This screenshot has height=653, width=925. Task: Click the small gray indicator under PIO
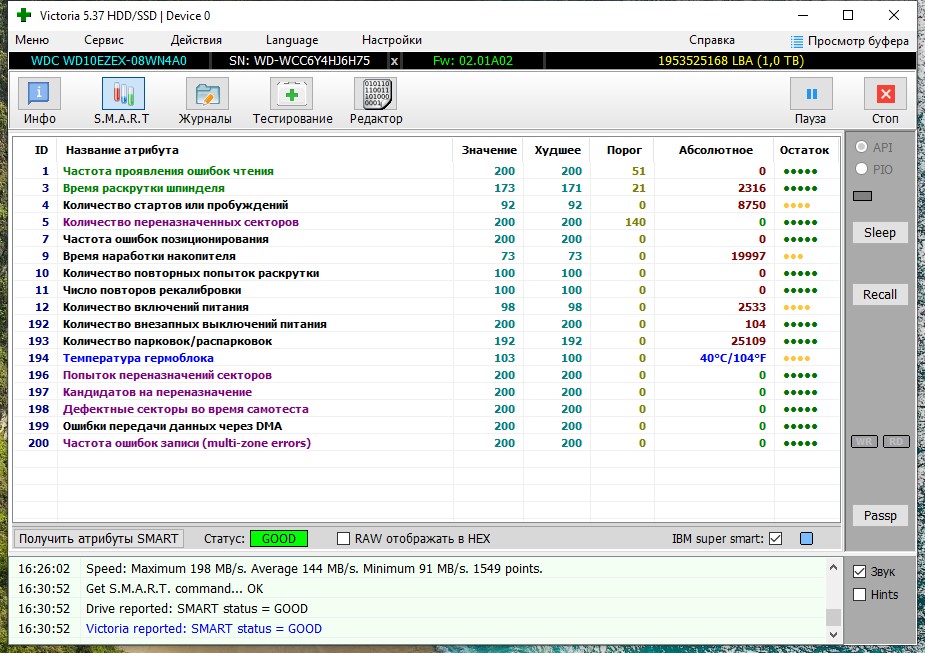tap(862, 196)
